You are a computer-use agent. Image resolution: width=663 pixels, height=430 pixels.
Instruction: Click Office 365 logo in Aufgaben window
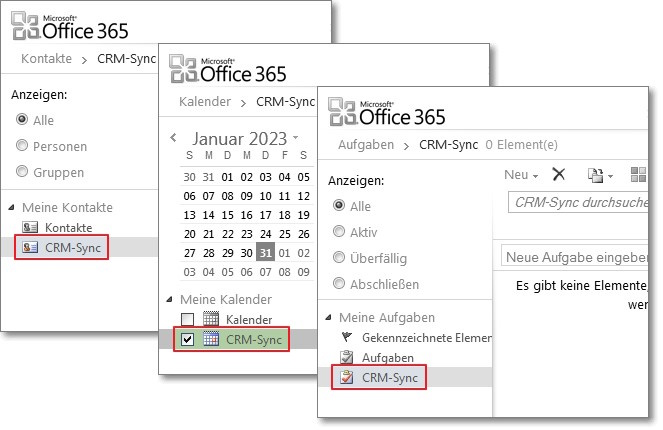pyautogui.click(x=387, y=112)
